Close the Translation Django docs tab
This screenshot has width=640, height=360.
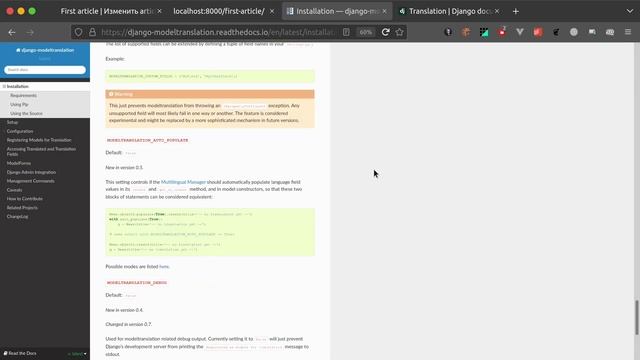pyautogui.click(x=497, y=11)
